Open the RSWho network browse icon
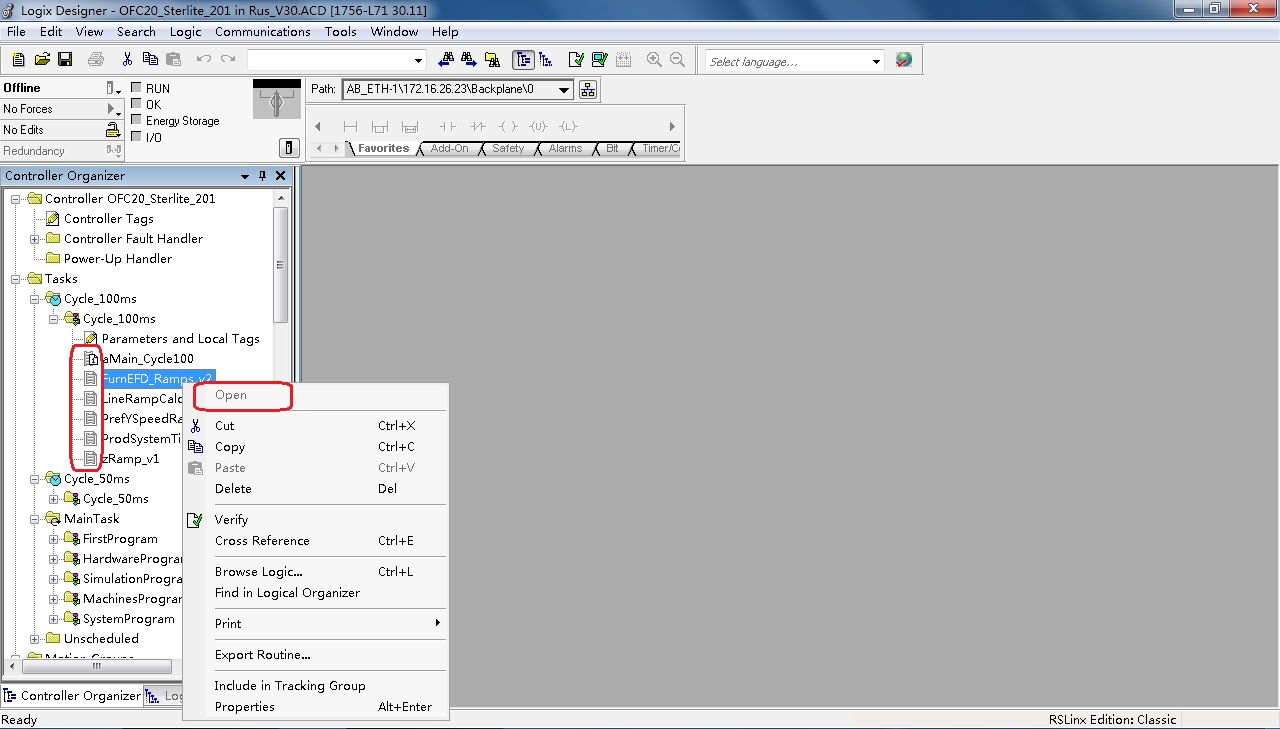Viewport: 1280px width, 729px height. (x=587, y=90)
